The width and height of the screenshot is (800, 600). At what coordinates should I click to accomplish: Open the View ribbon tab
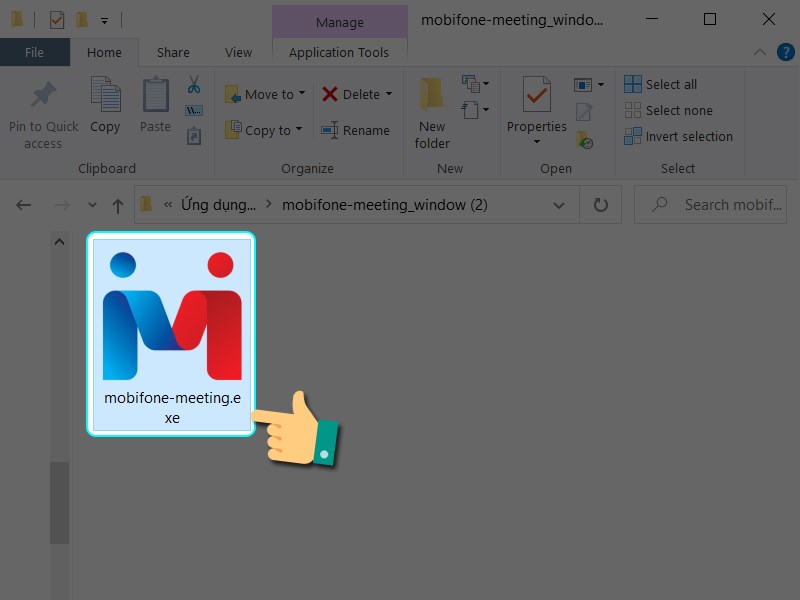(x=238, y=53)
